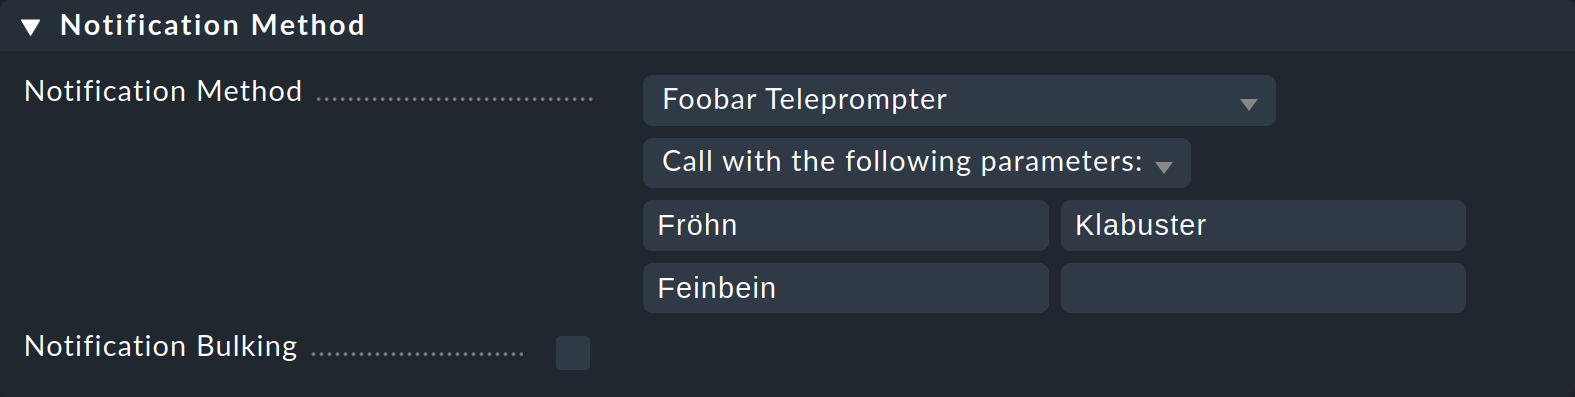Viewport: 1575px width, 397px height.
Task: Click the word 'Fröhn' inside its field
Action: pyautogui.click(x=697, y=225)
